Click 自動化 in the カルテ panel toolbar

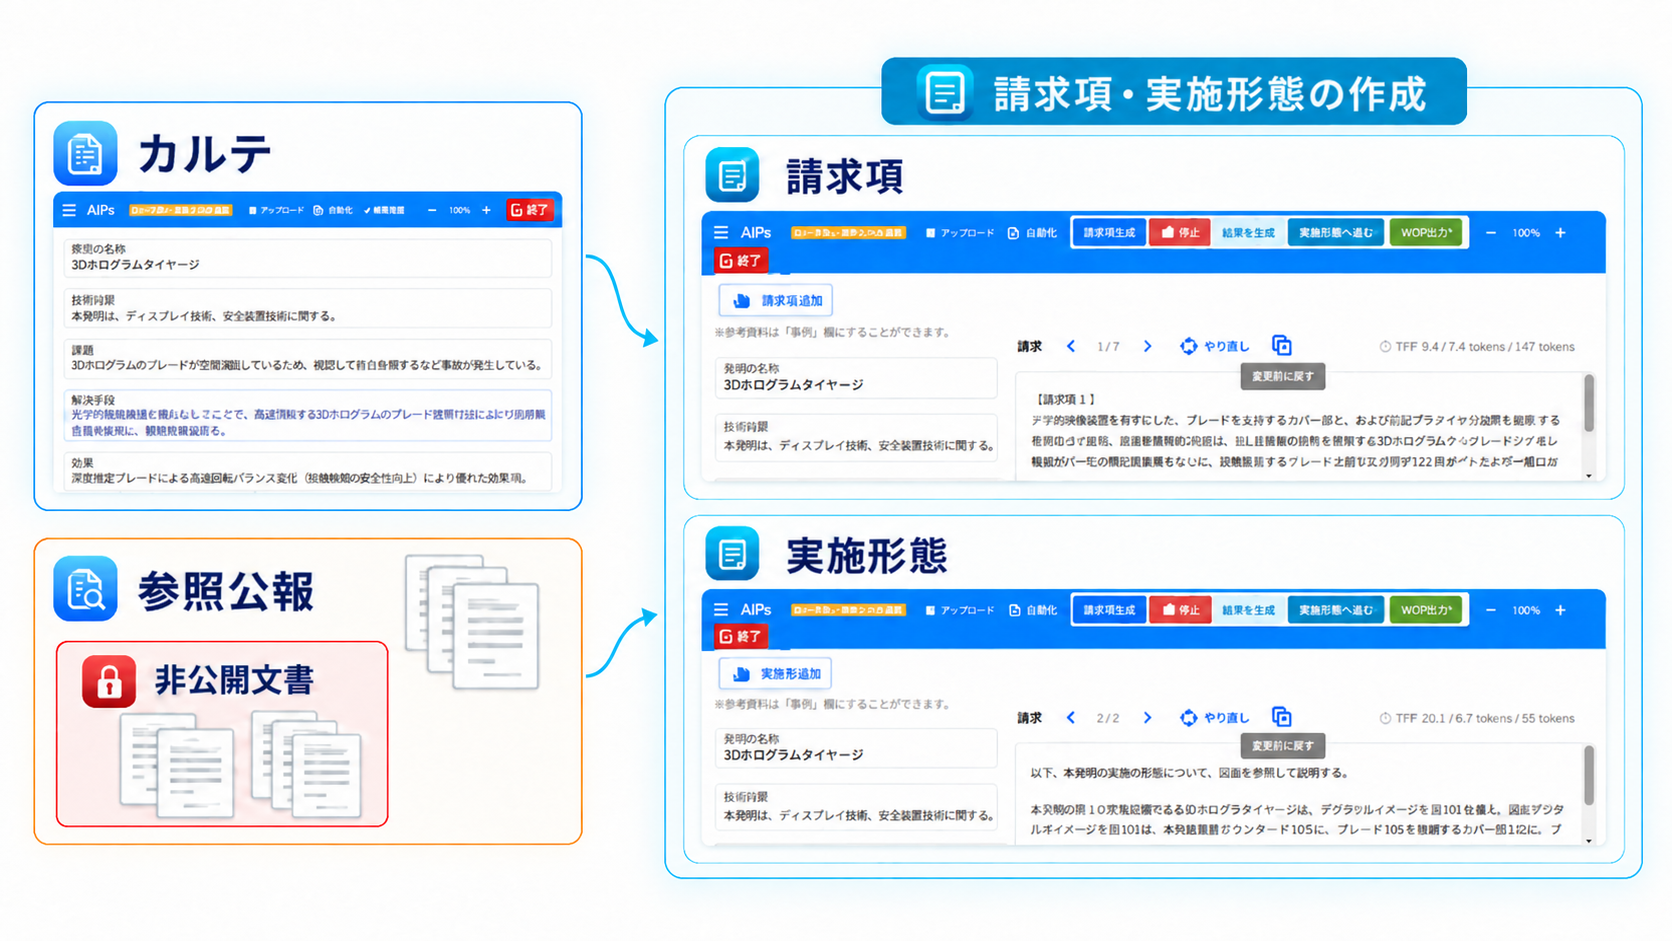coord(333,210)
